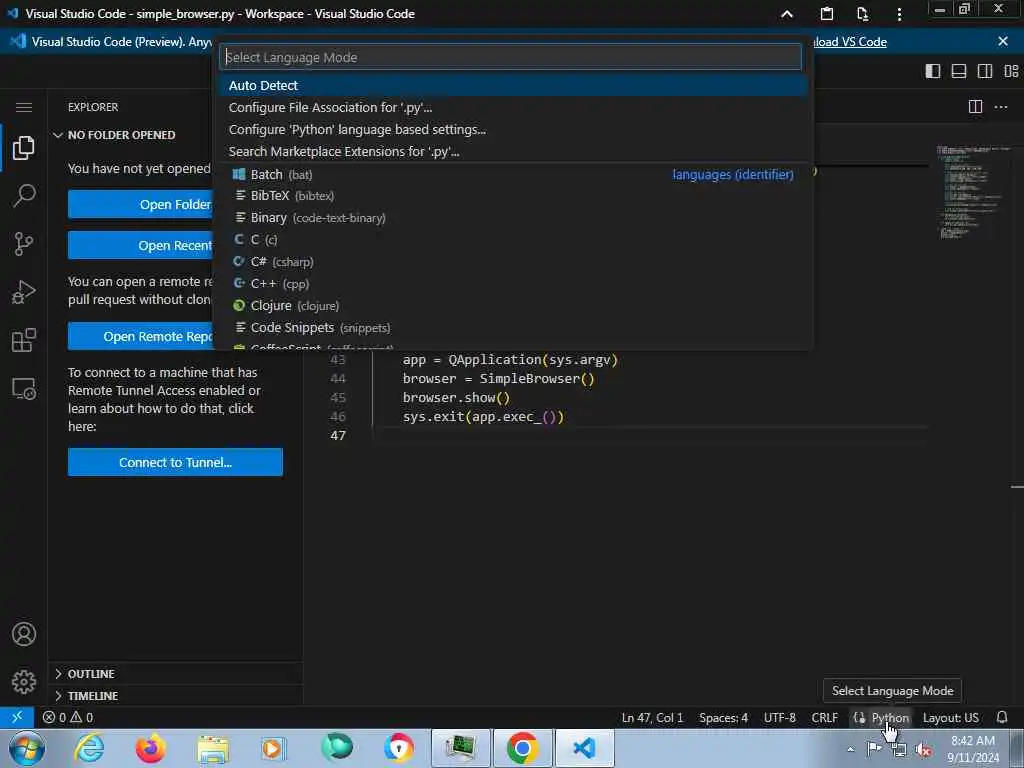
Task: Click Visual Studio Code taskbar icon
Action: (x=584, y=748)
